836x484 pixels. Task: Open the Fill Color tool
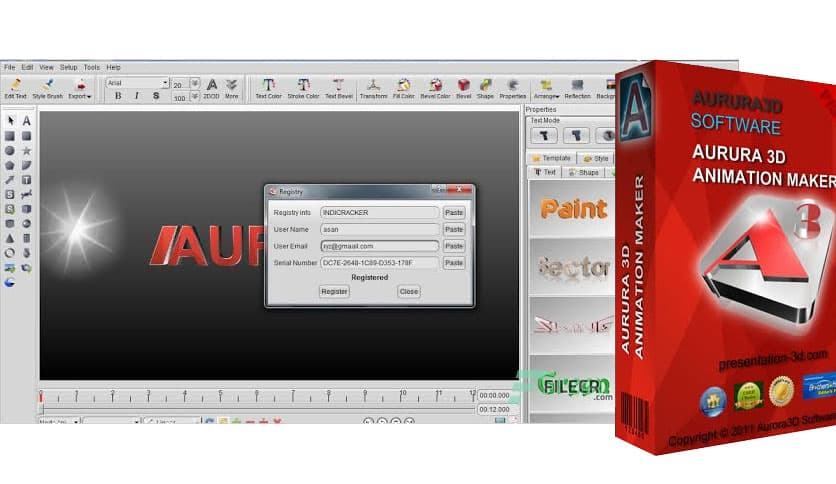[404, 88]
